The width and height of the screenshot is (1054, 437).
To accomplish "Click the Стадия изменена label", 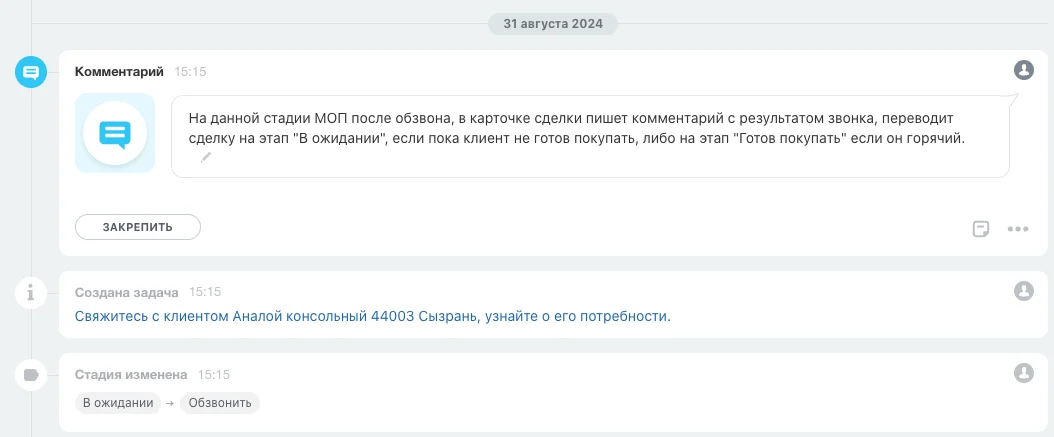I will pos(131,374).
